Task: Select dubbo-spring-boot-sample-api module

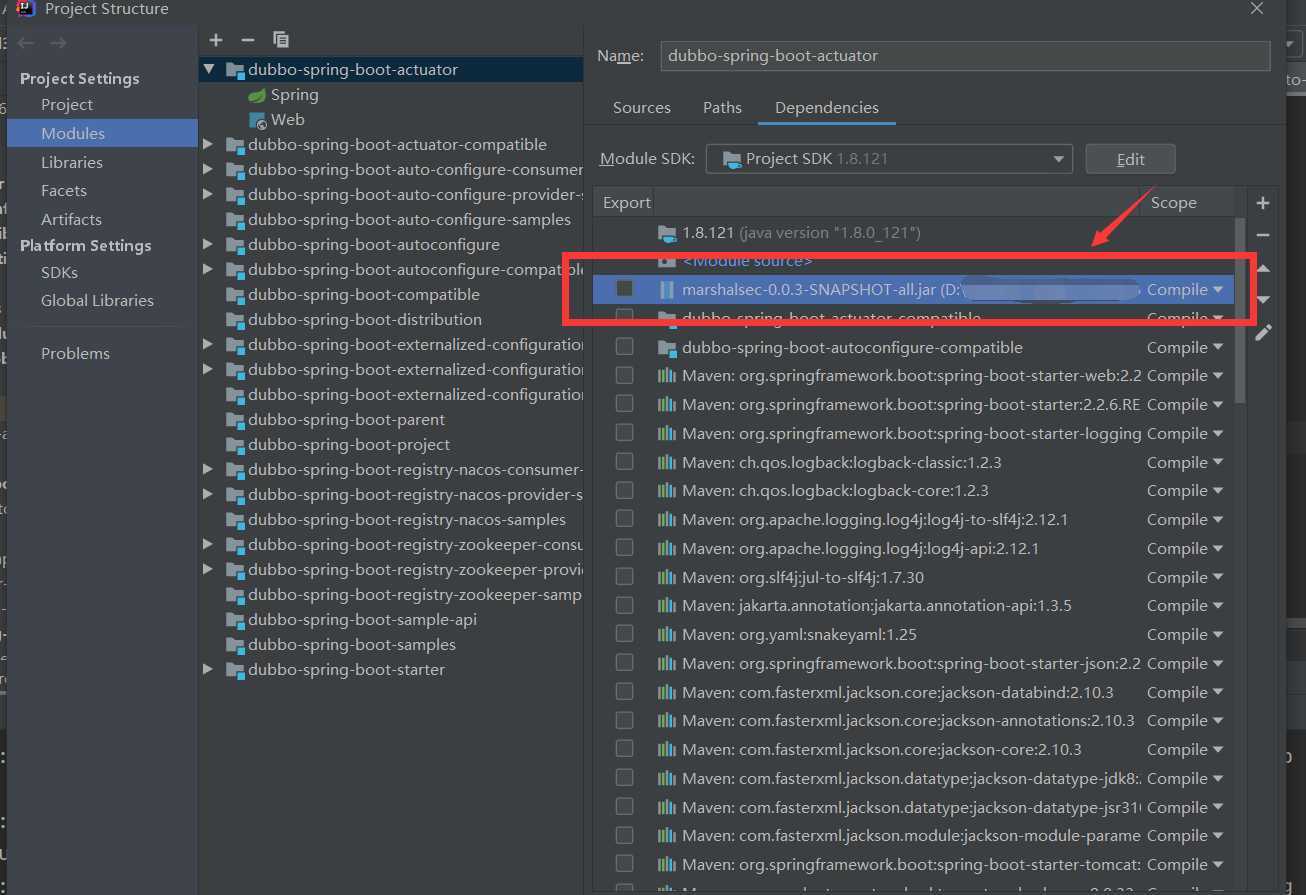Action: coord(362,620)
